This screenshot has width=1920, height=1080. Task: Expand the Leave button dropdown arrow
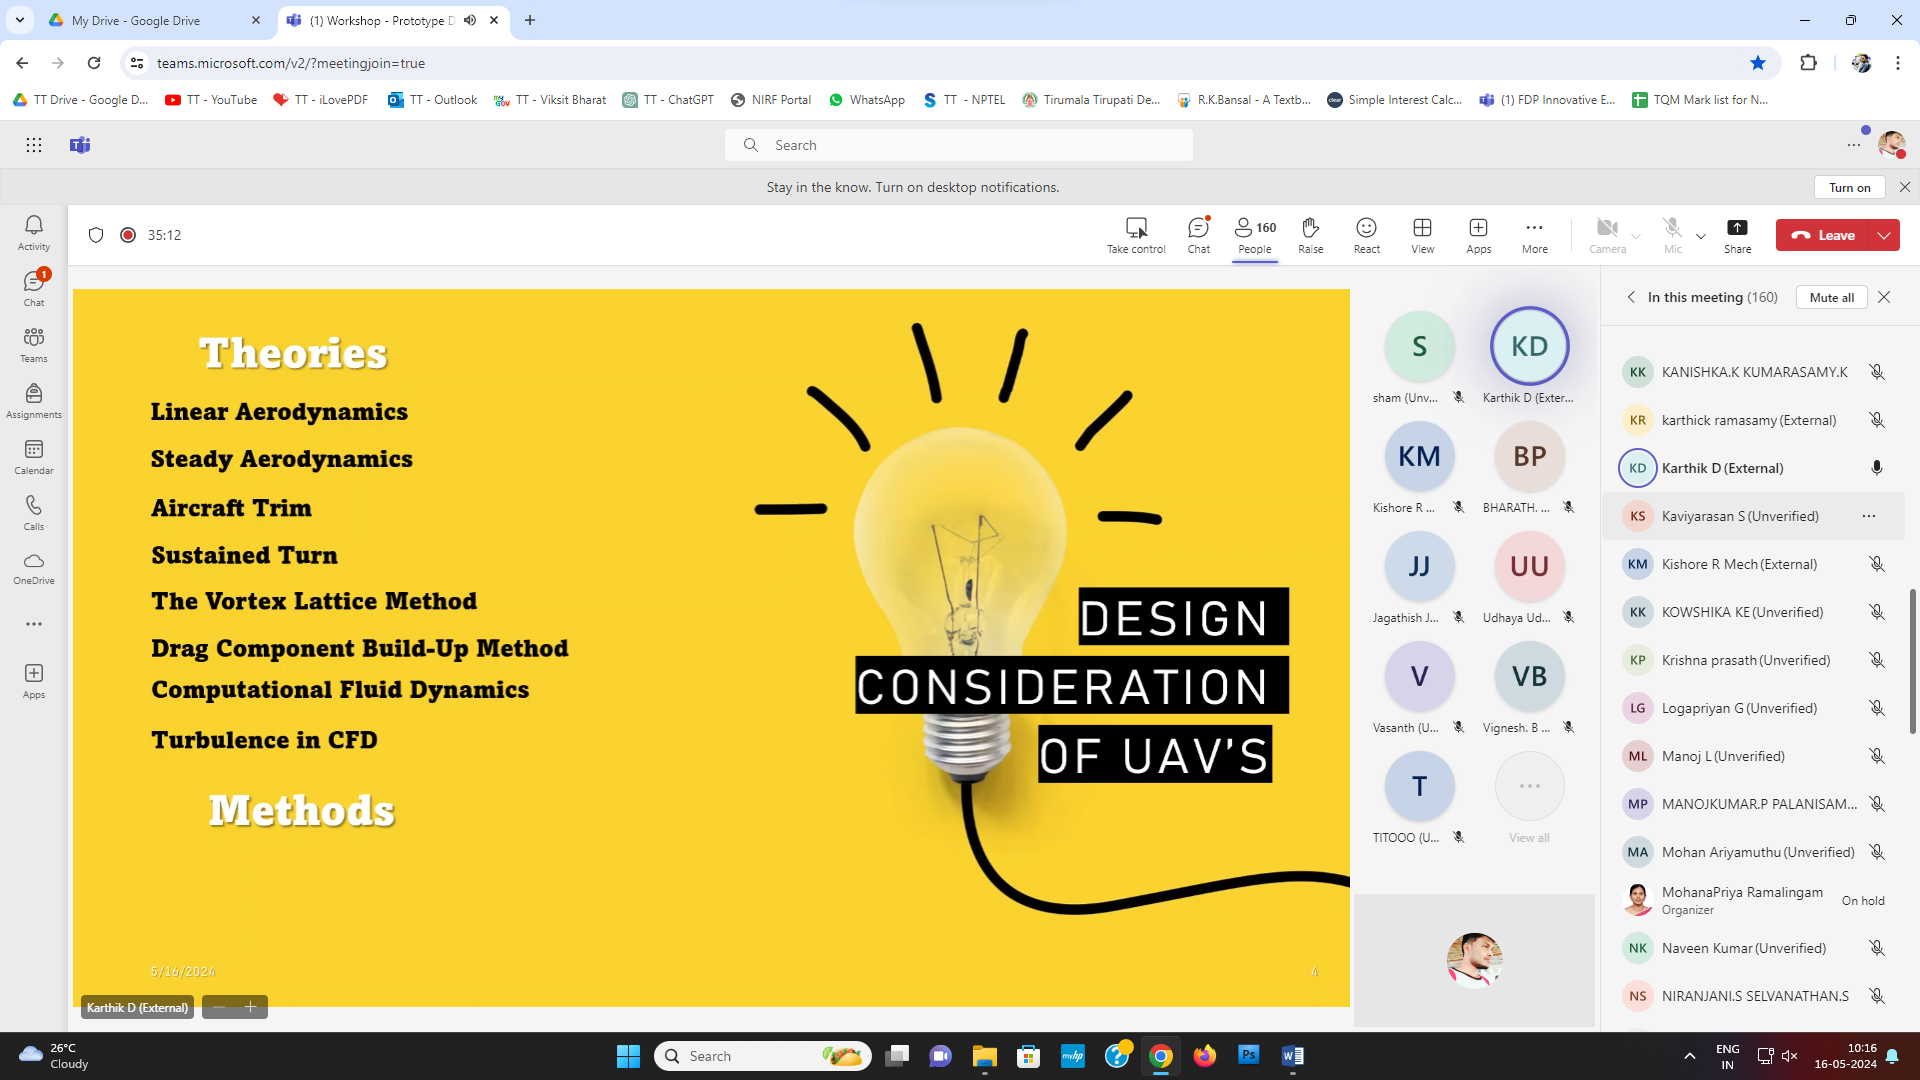[1884, 235]
